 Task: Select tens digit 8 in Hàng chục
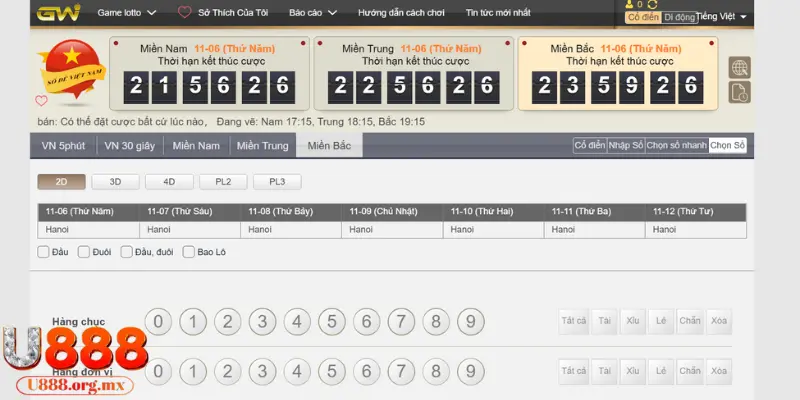pyautogui.click(x=436, y=322)
